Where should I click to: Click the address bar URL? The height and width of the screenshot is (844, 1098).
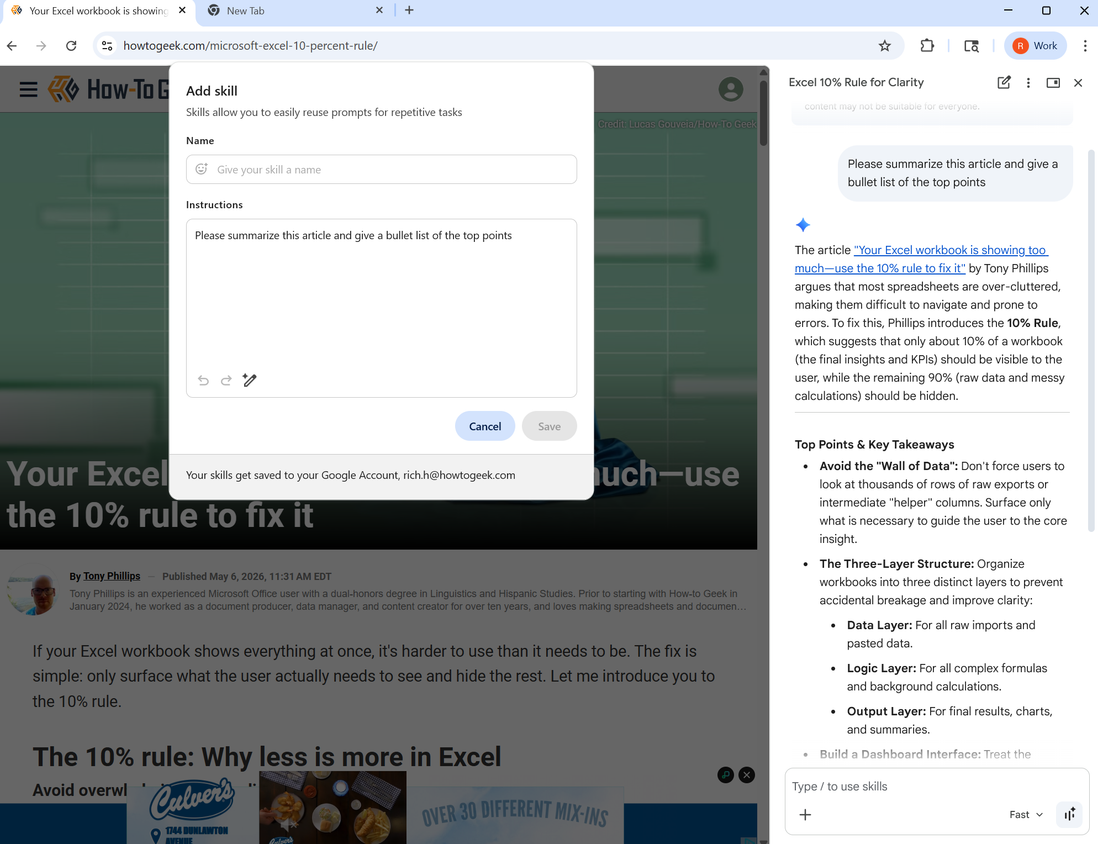250,46
